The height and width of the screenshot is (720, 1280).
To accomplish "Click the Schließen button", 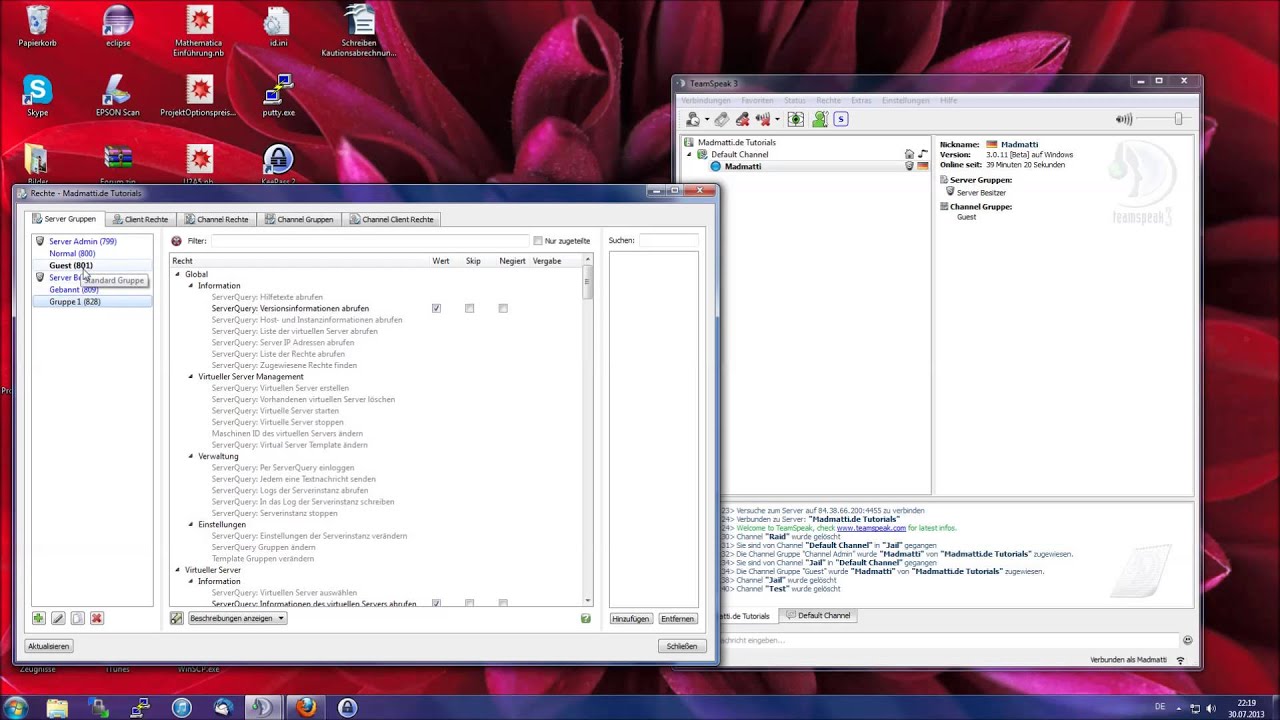I will (682, 646).
